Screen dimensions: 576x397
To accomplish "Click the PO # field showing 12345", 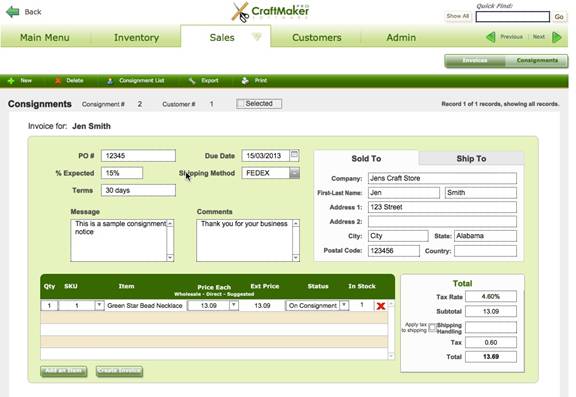I will click(138, 156).
